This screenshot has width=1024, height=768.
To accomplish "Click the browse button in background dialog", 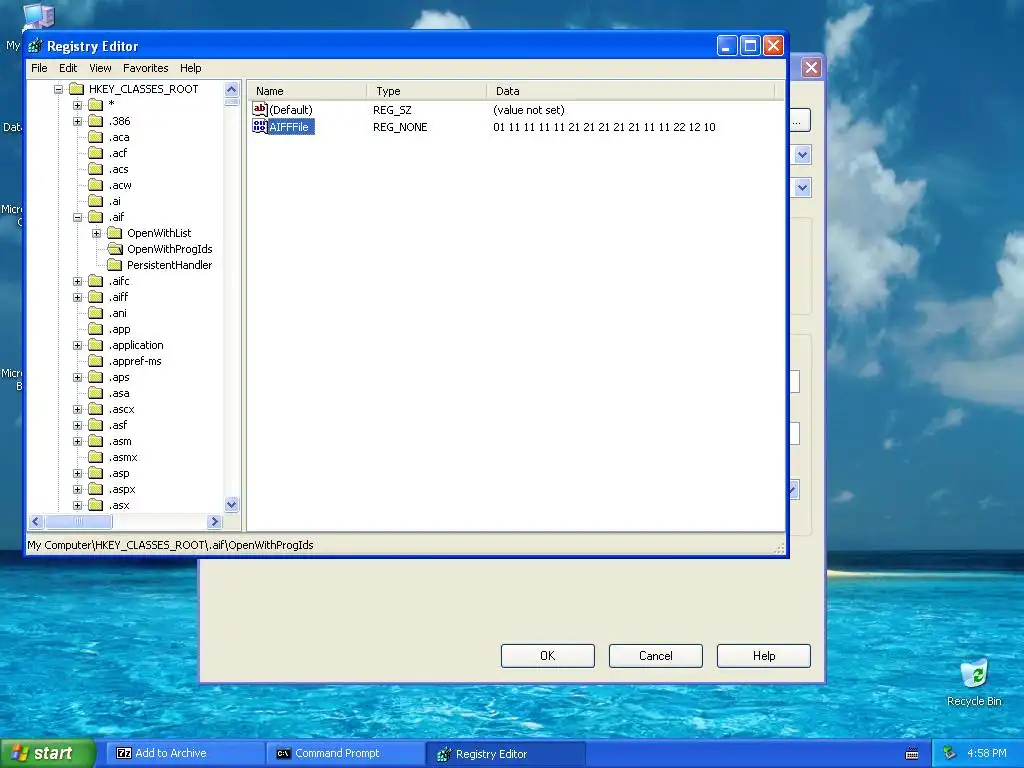I will tap(799, 120).
